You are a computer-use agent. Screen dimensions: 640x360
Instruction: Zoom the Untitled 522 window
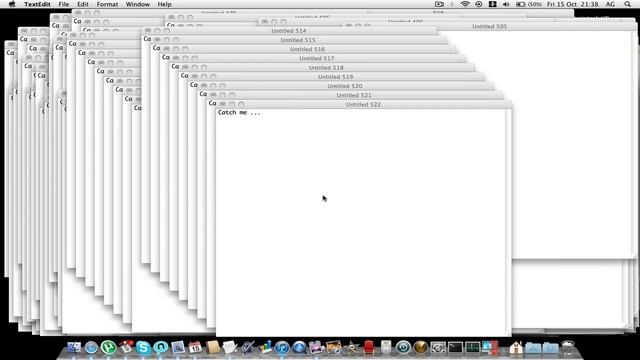[241, 104]
